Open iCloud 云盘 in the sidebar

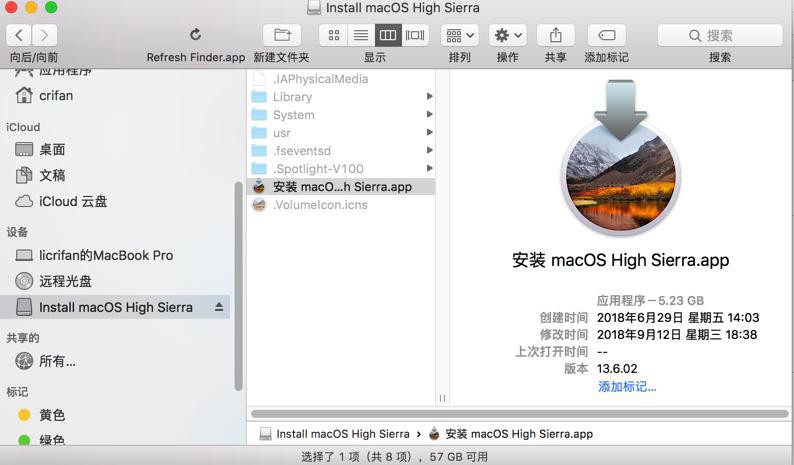116,201
